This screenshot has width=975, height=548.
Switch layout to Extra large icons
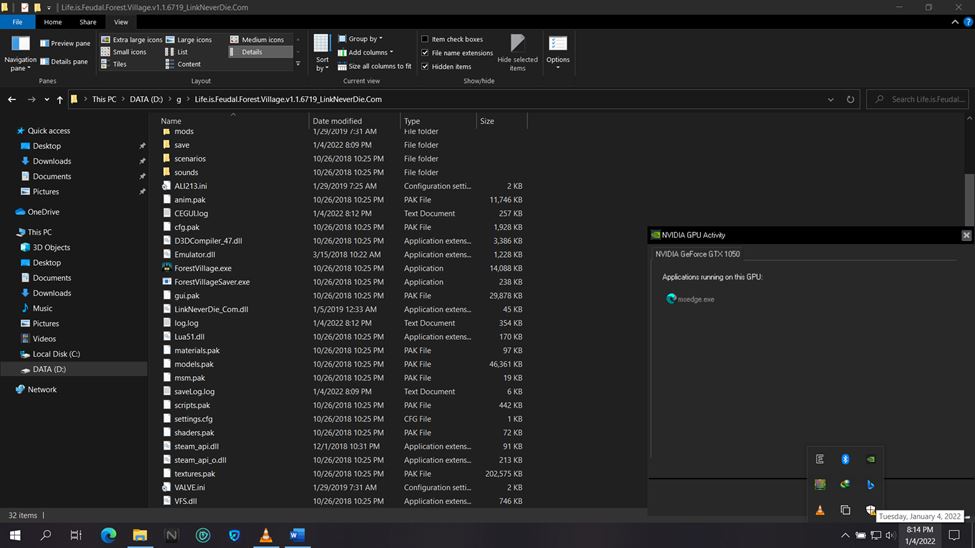(x=131, y=39)
